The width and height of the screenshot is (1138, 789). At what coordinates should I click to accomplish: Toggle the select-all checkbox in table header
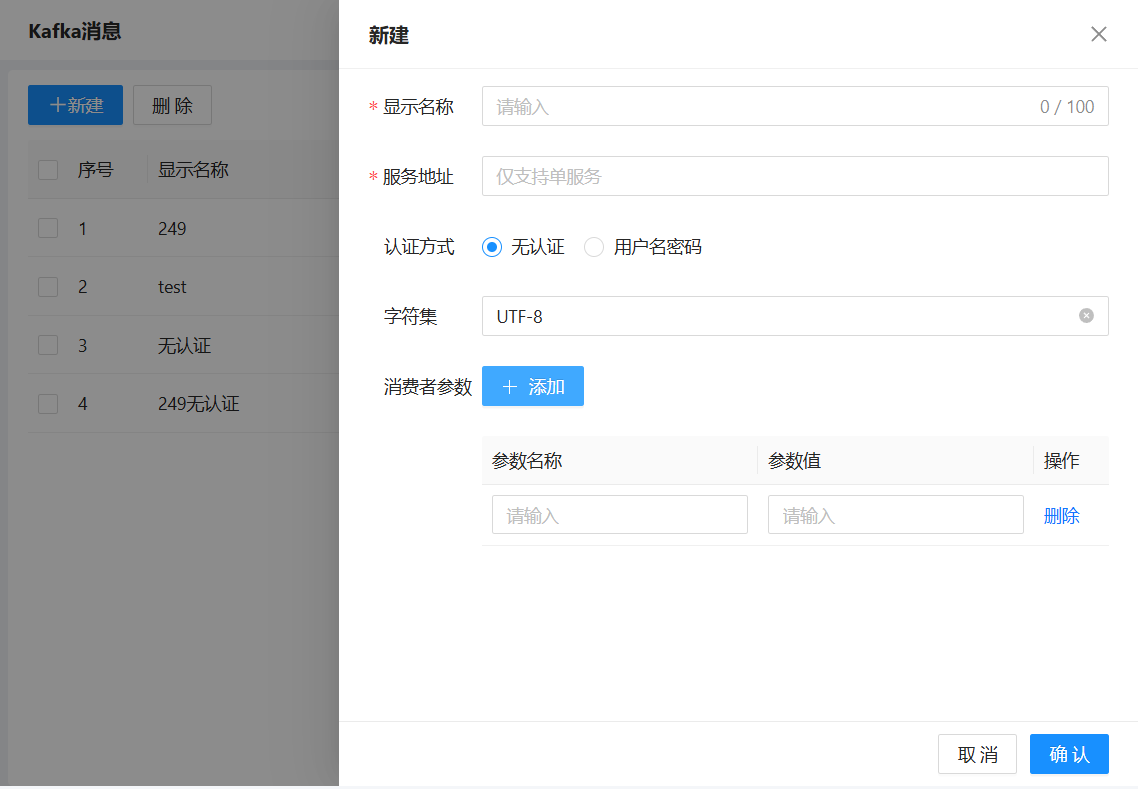click(48, 170)
